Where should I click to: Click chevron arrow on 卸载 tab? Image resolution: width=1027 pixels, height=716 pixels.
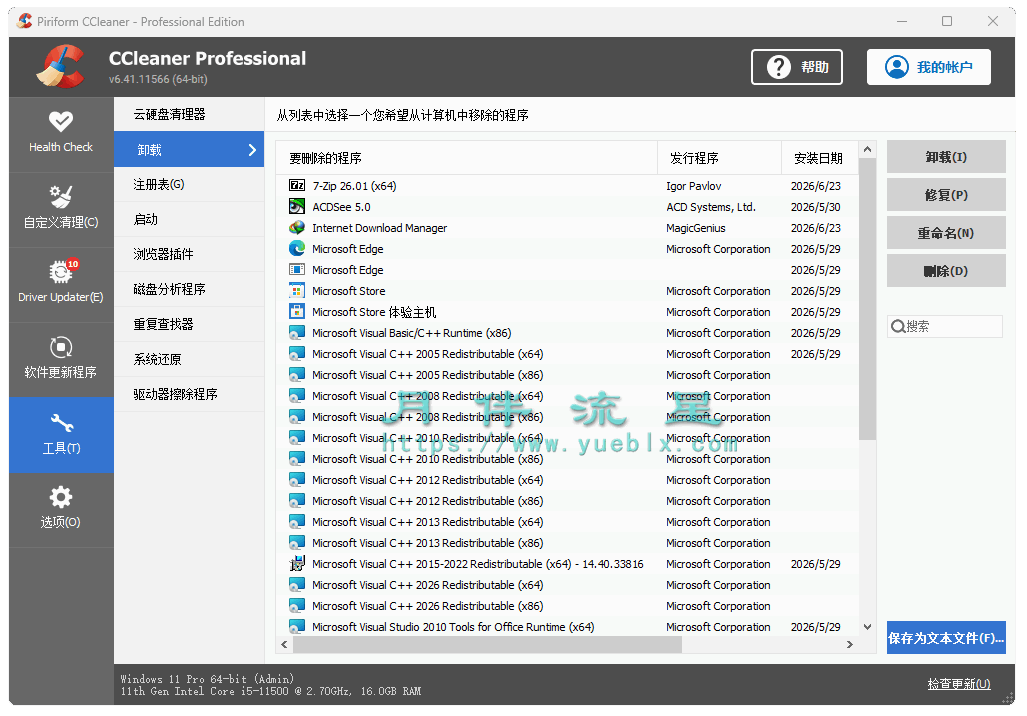[x=252, y=150]
